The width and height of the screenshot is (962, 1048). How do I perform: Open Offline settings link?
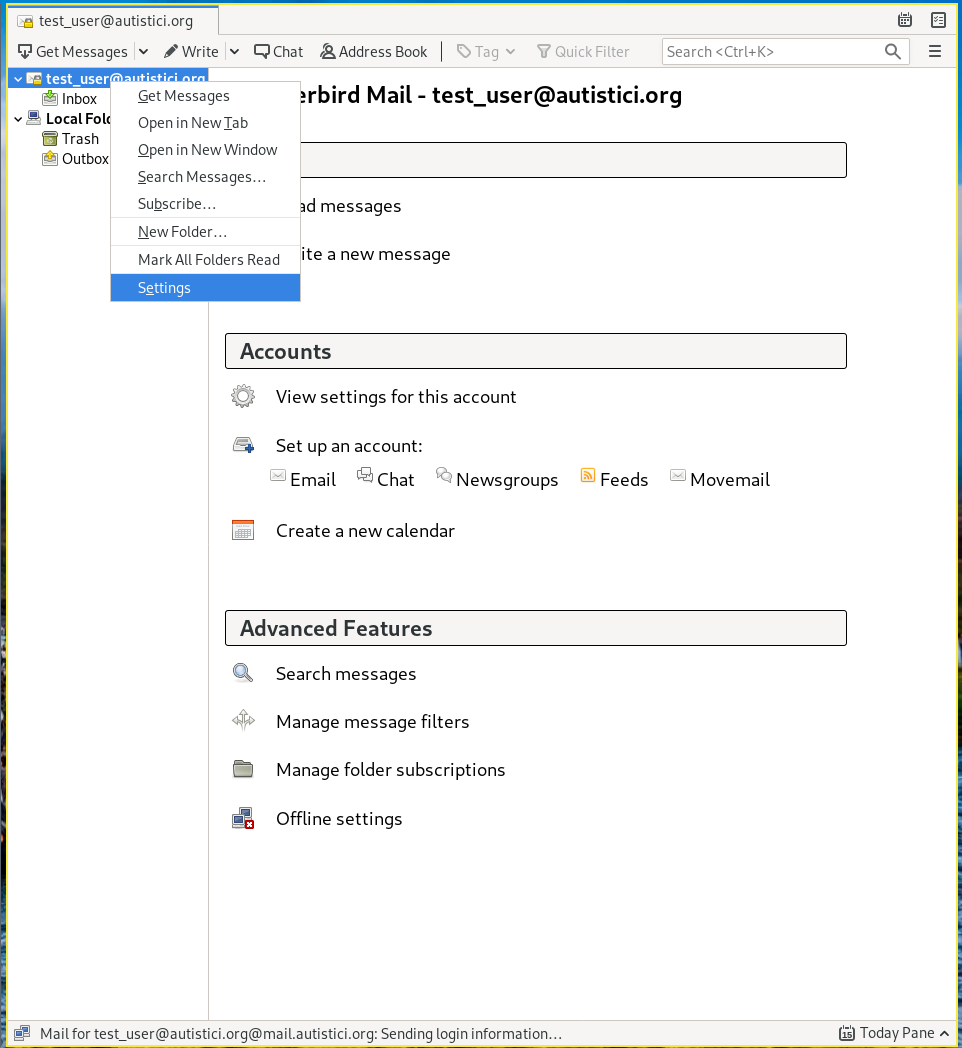(x=339, y=819)
